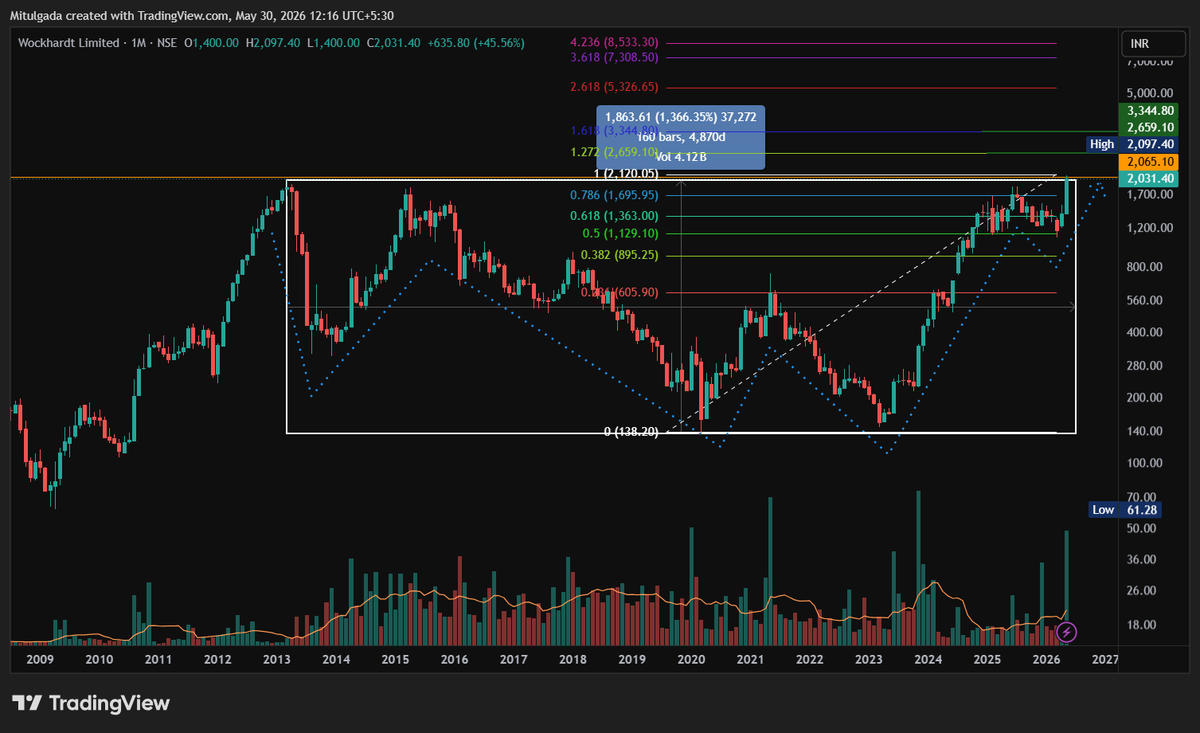1200x733 pixels.
Task: Select the Wockhardt Limited symbol title
Action: click(70, 42)
